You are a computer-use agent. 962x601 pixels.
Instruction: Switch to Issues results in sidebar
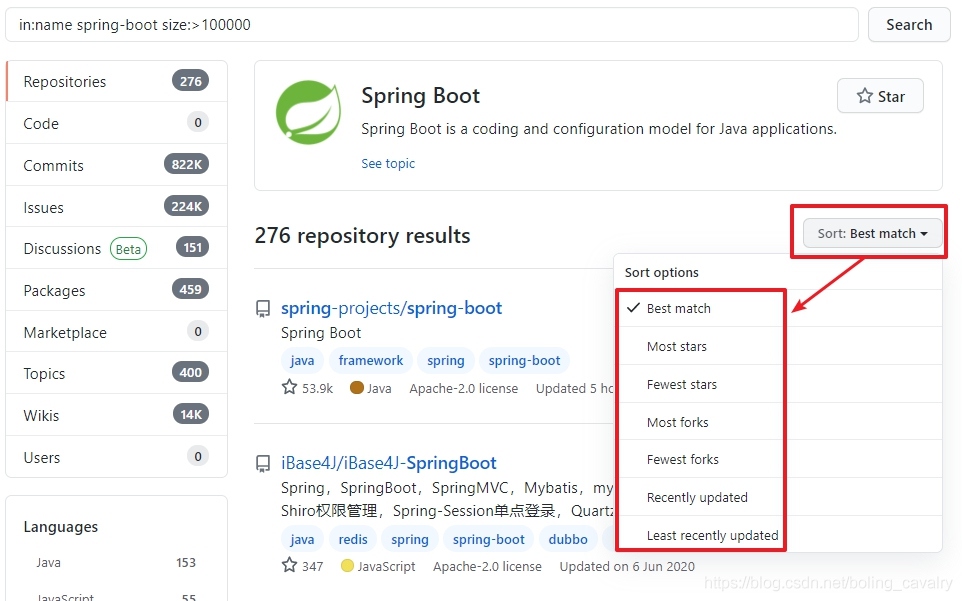tap(117, 207)
